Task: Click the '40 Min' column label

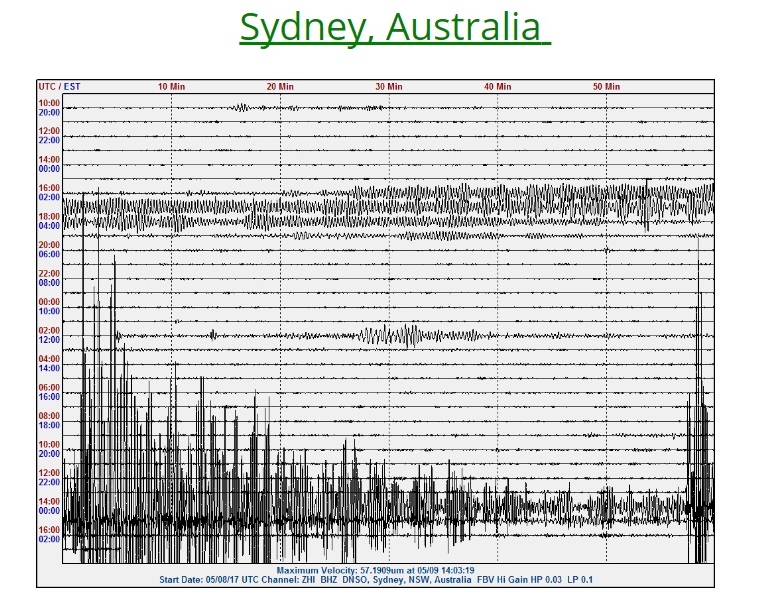Action: click(x=498, y=87)
